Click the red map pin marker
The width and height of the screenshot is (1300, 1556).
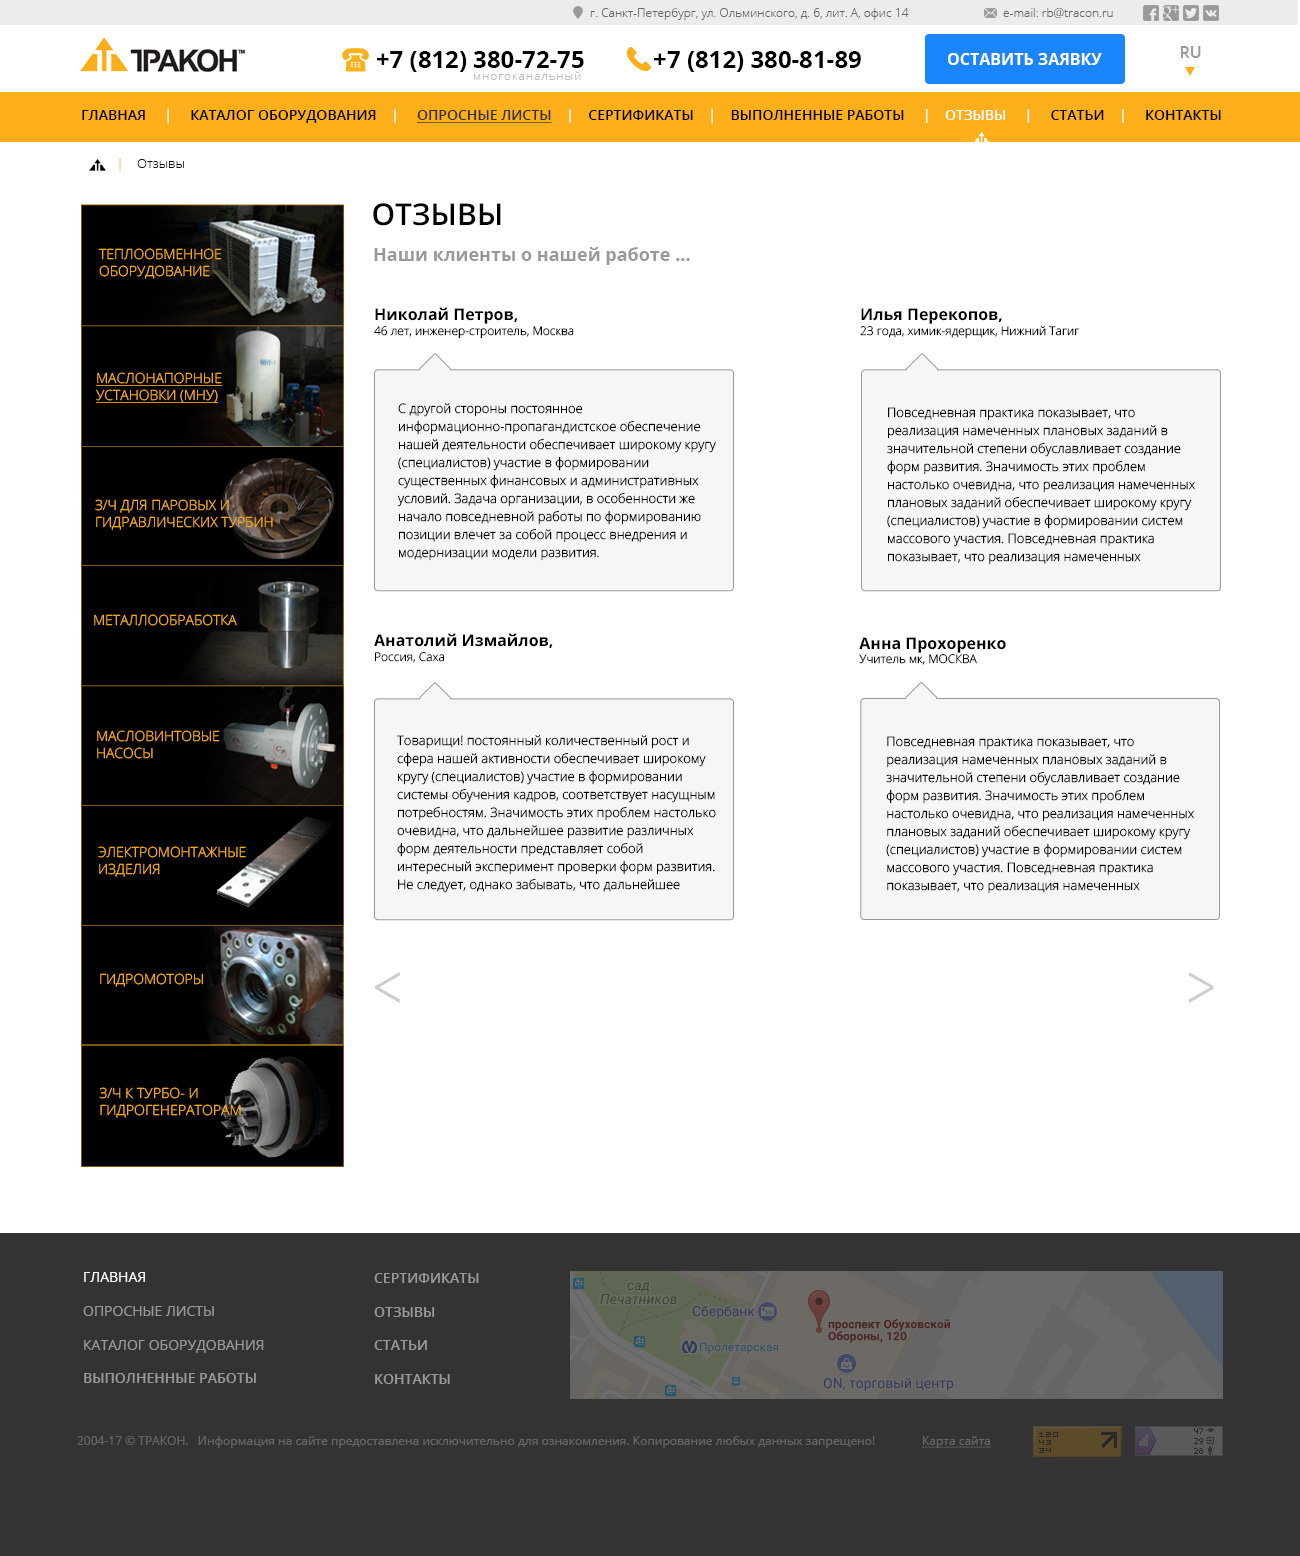click(x=818, y=1307)
